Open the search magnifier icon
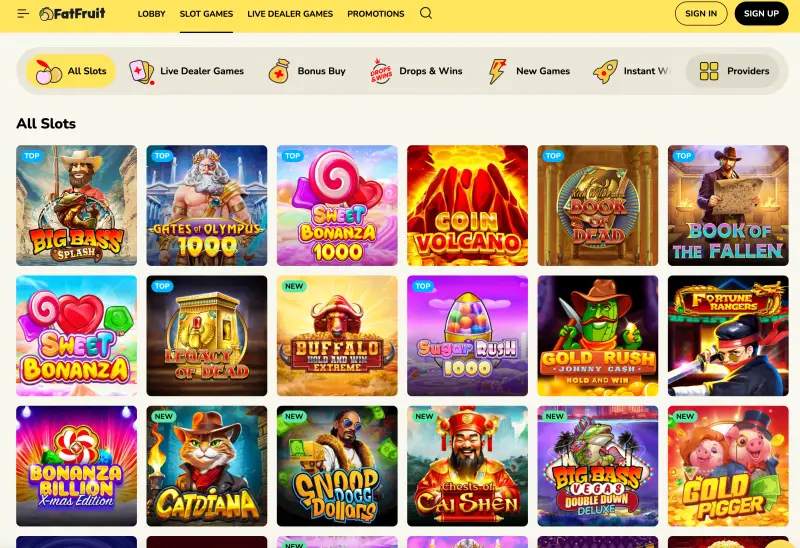This screenshot has width=800, height=548. pos(426,13)
